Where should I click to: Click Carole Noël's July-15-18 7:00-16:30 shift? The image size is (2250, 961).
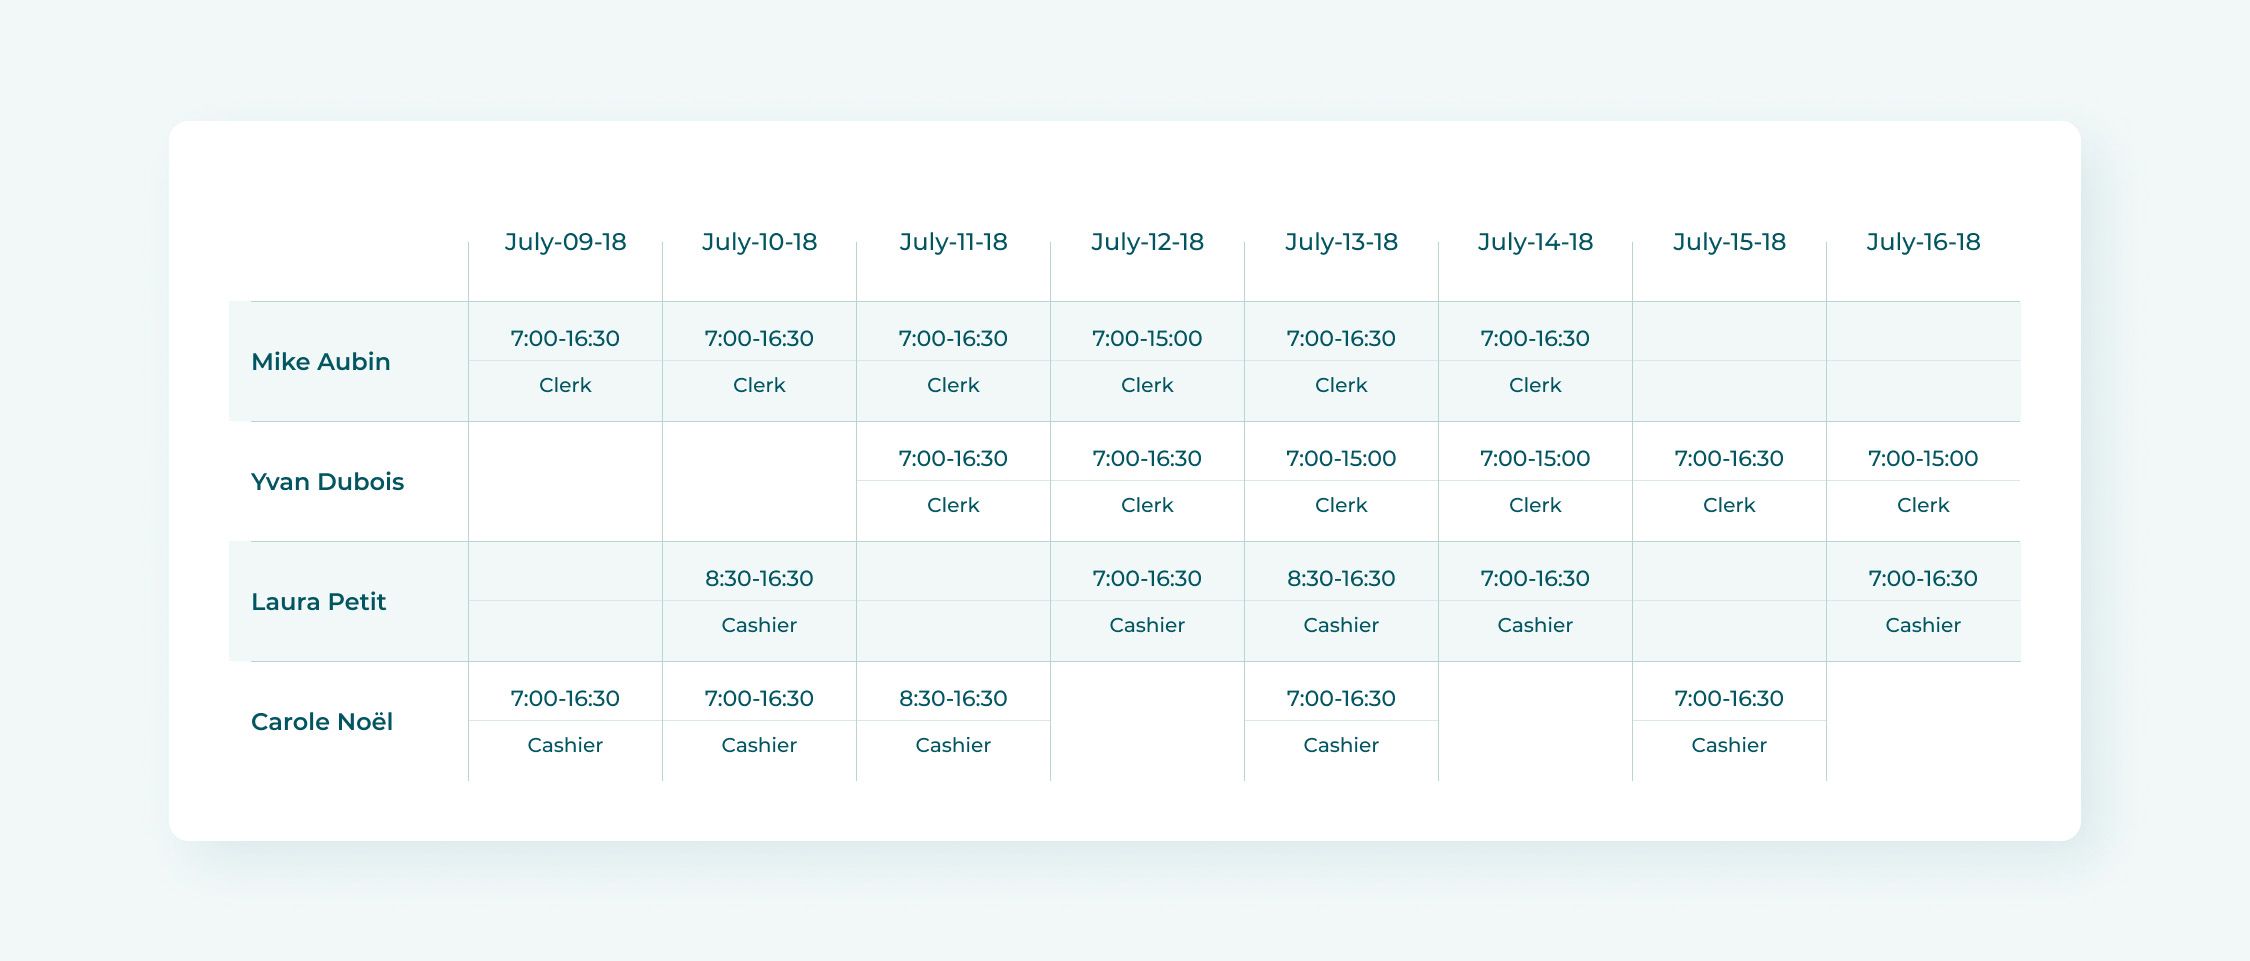[1729, 698]
